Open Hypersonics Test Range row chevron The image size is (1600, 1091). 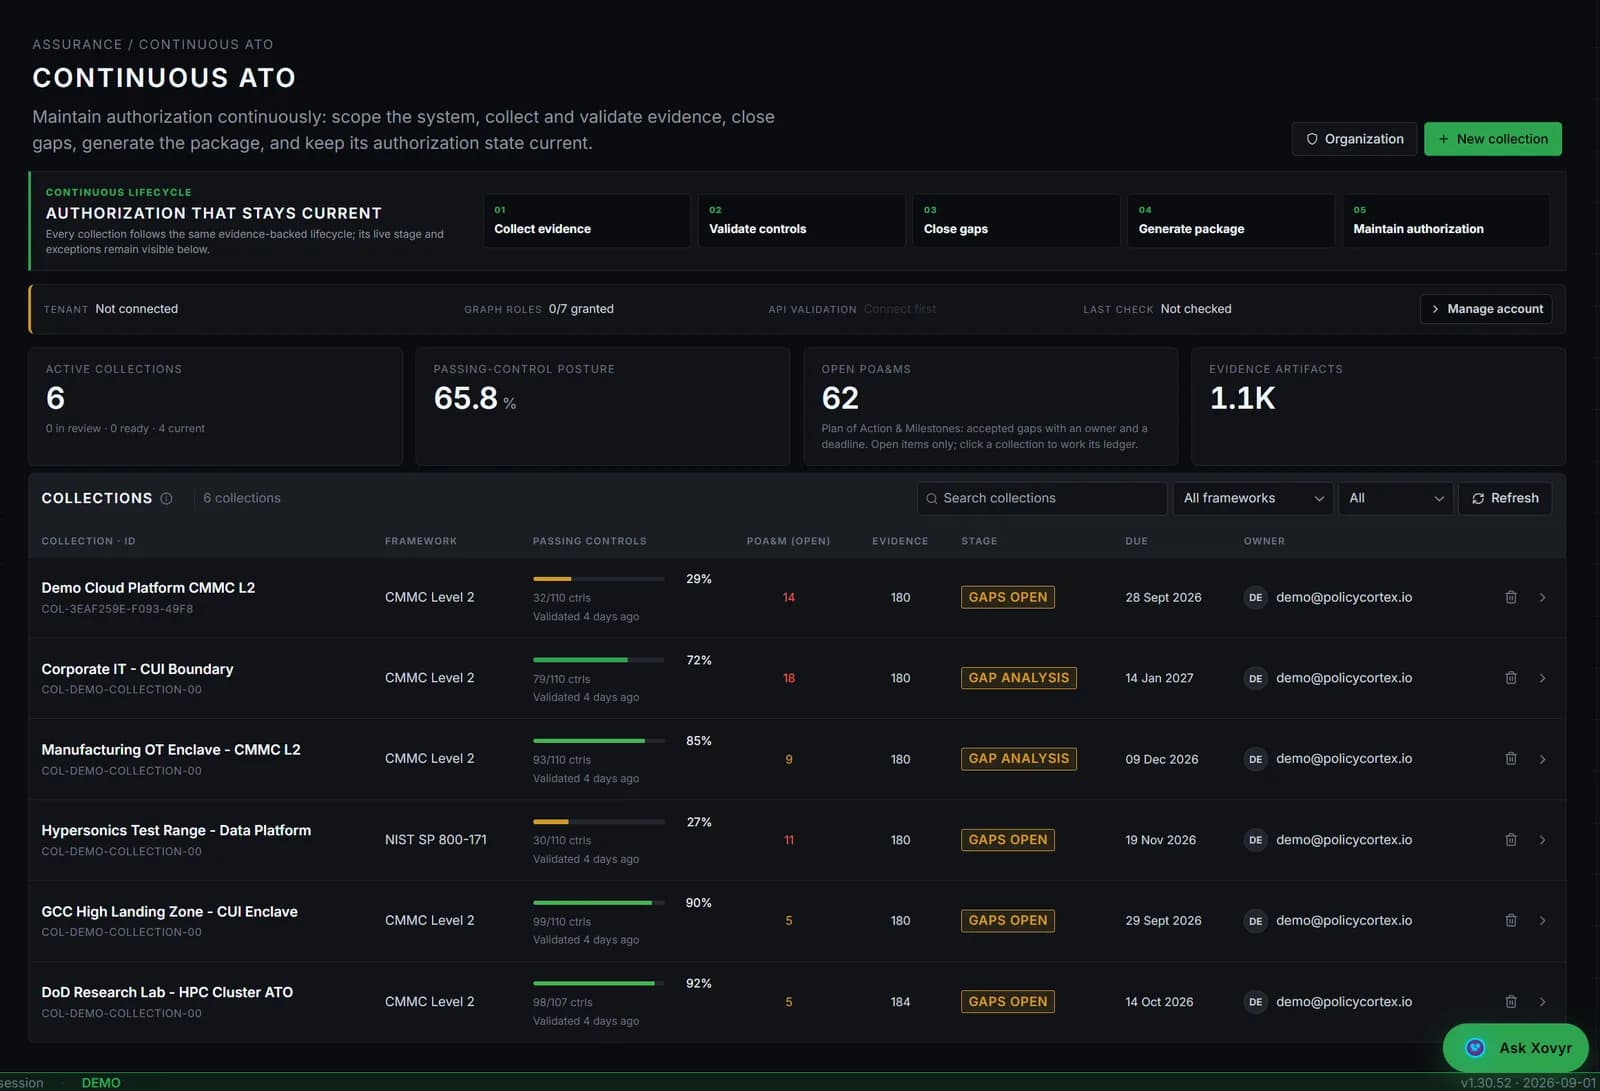[x=1542, y=840]
